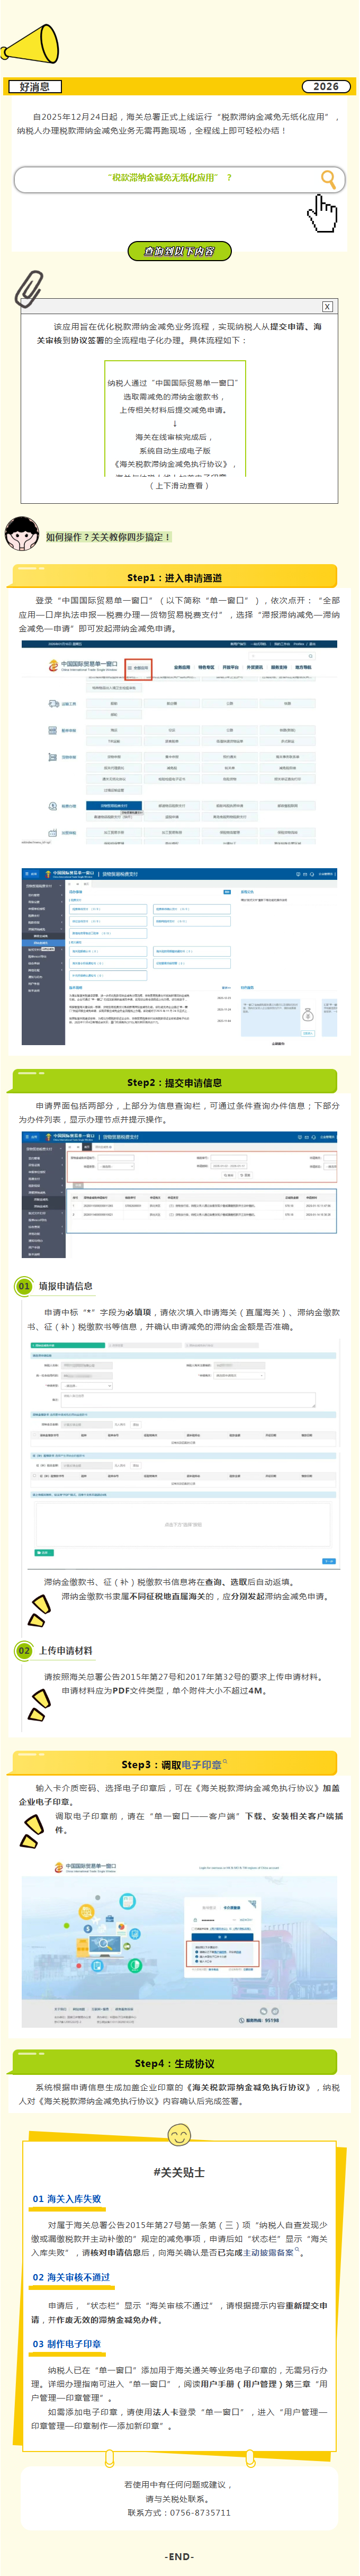Click the paperclip icon above the popup
The image size is (360, 2576).
[x=28, y=288]
